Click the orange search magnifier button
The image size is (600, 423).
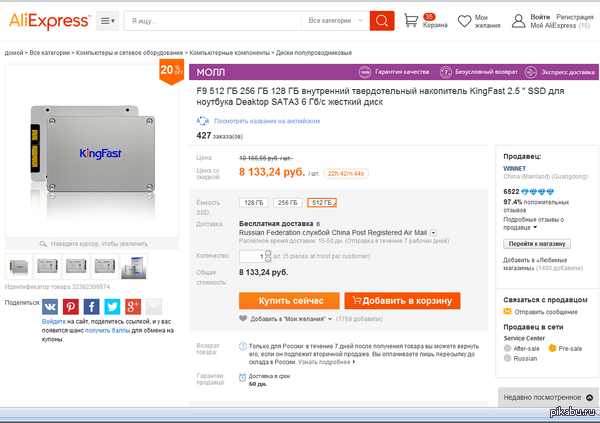(382, 21)
